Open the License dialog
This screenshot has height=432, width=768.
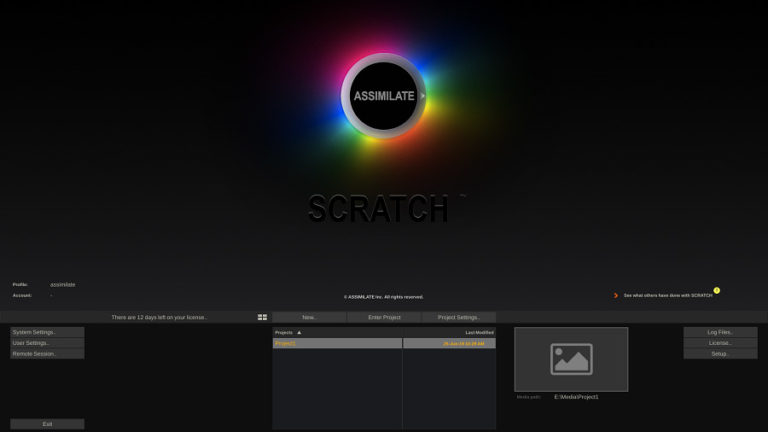(720, 343)
